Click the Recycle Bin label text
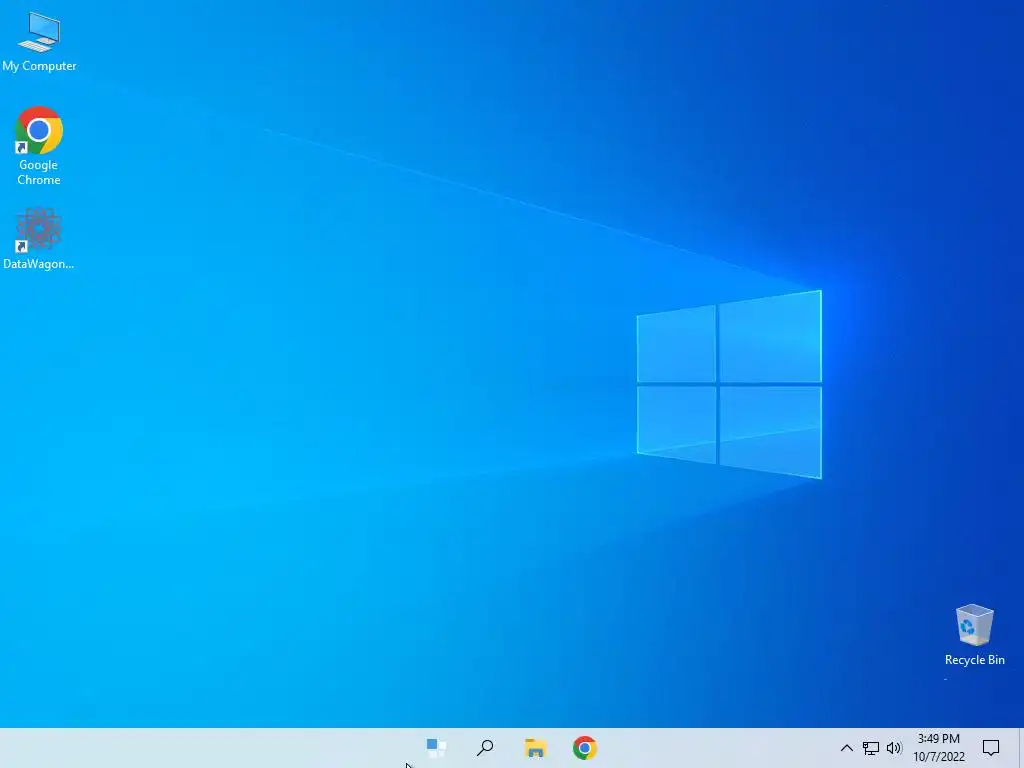This screenshot has height=768, width=1024. click(974, 660)
